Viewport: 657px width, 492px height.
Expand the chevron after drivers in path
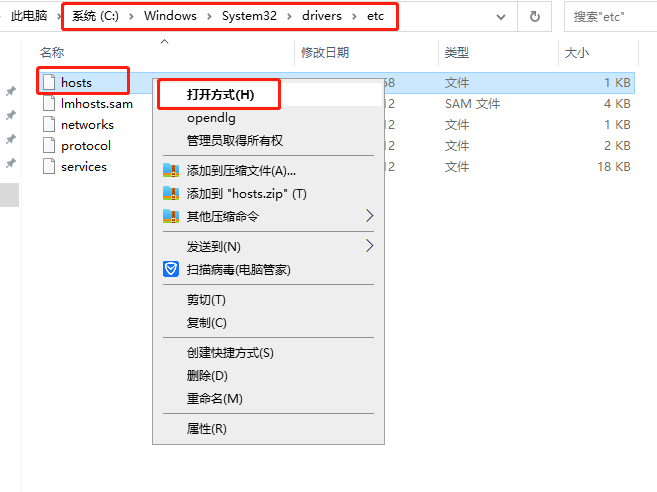(354, 16)
